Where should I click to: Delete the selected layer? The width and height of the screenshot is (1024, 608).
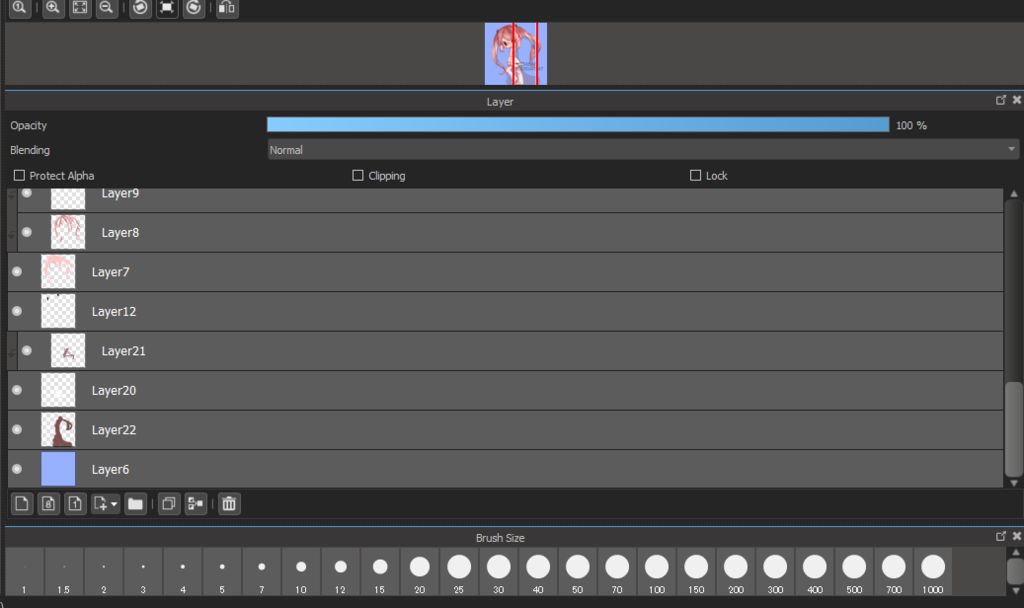pos(229,504)
